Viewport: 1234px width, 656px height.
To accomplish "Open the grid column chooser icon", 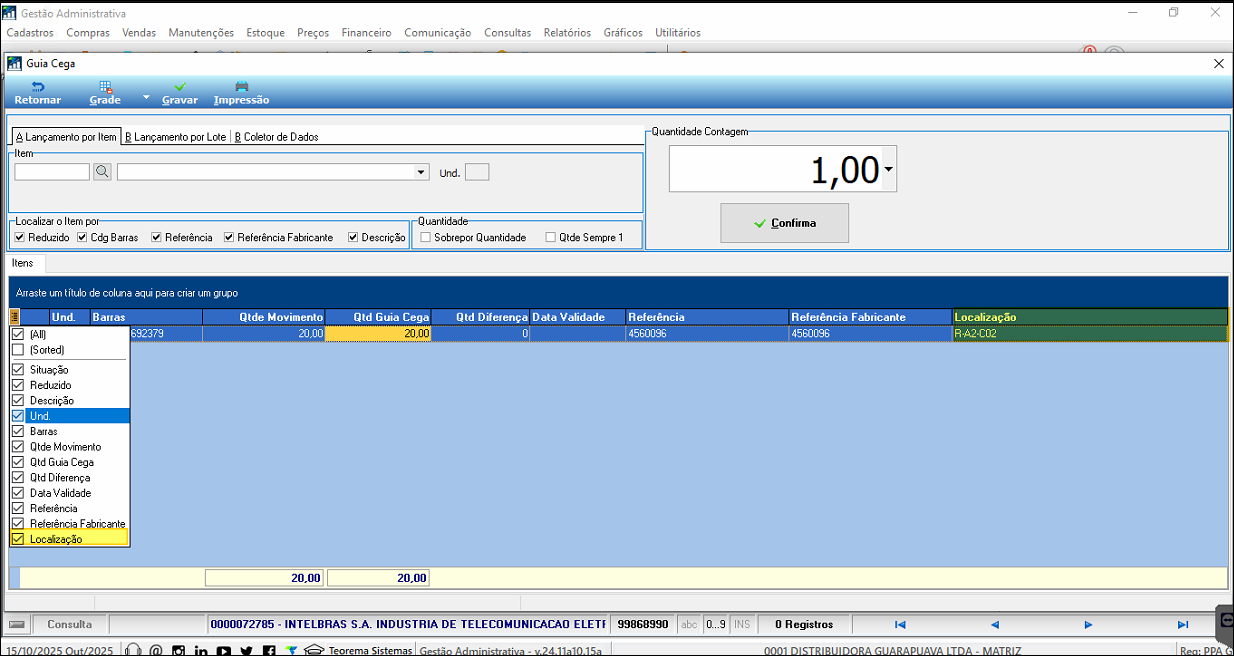I will (15, 317).
